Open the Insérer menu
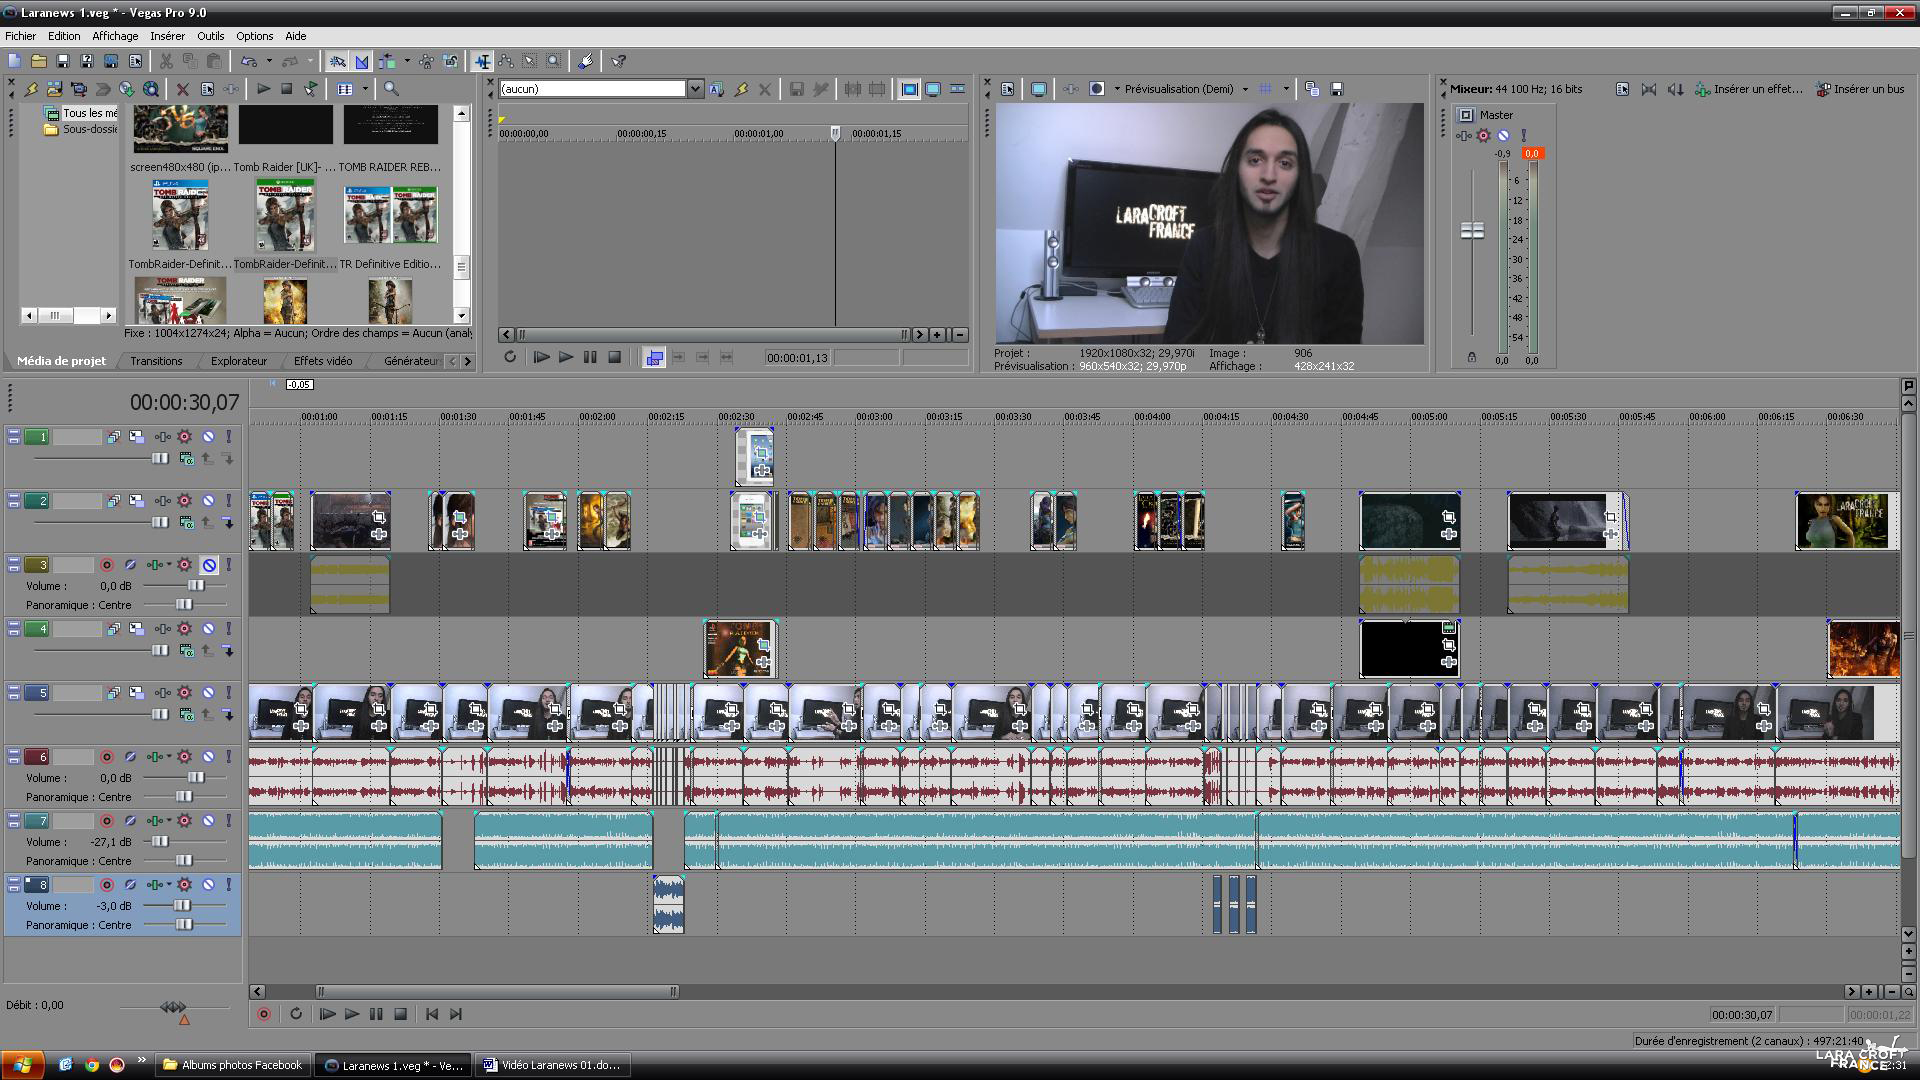 (167, 36)
